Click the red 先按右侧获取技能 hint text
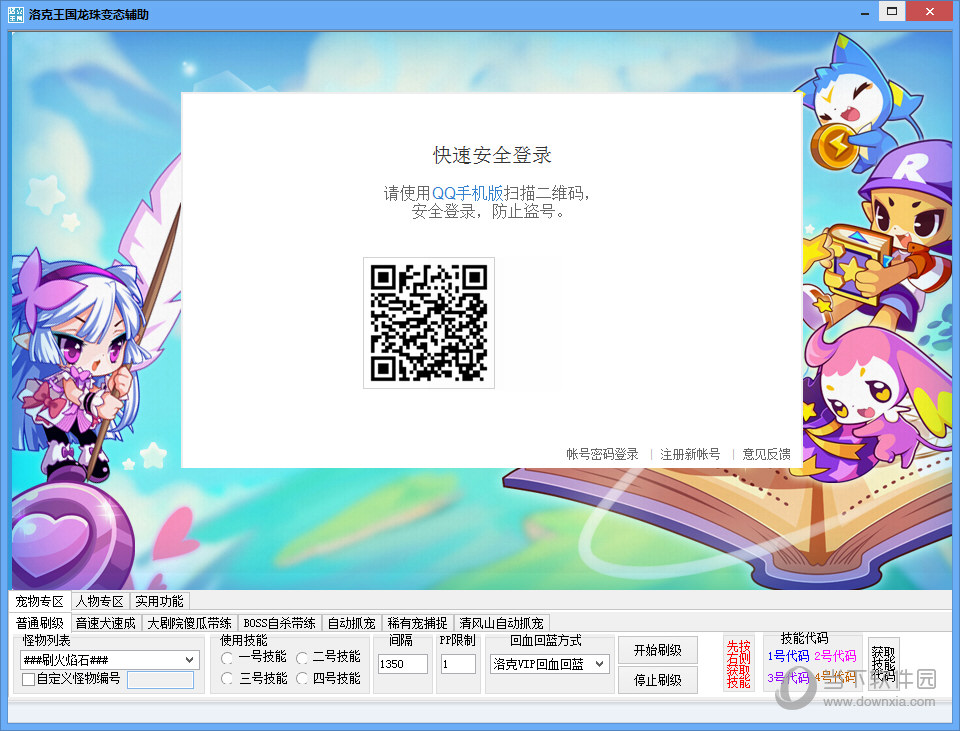This screenshot has width=960, height=731. [x=739, y=664]
